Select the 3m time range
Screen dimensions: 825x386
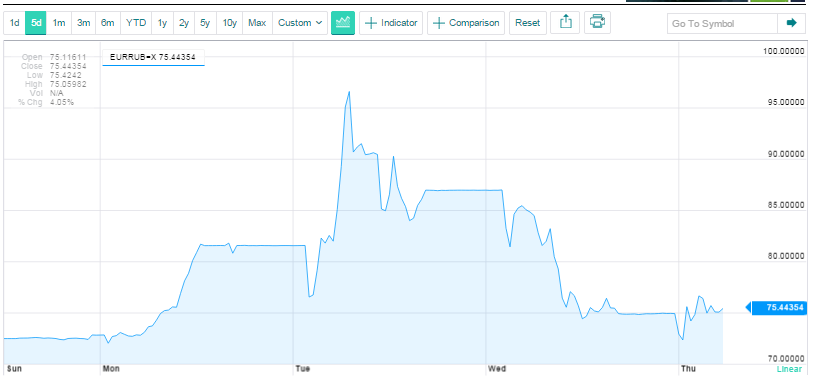click(x=83, y=23)
